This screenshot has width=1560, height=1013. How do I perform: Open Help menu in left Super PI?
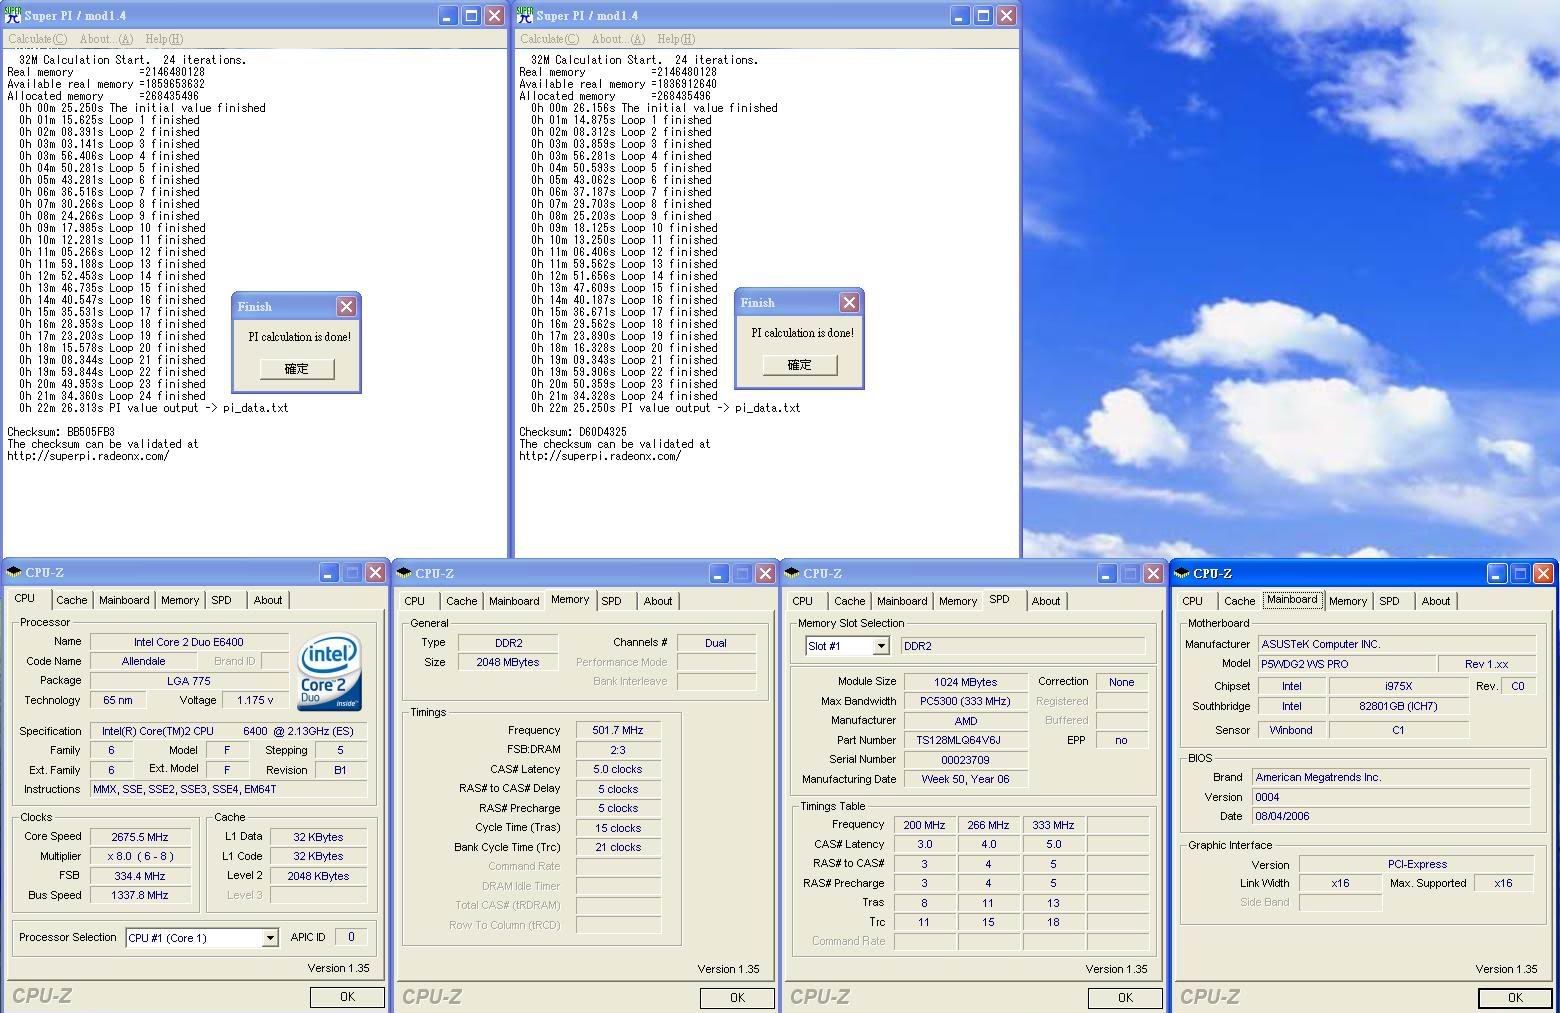click(164, 39)
